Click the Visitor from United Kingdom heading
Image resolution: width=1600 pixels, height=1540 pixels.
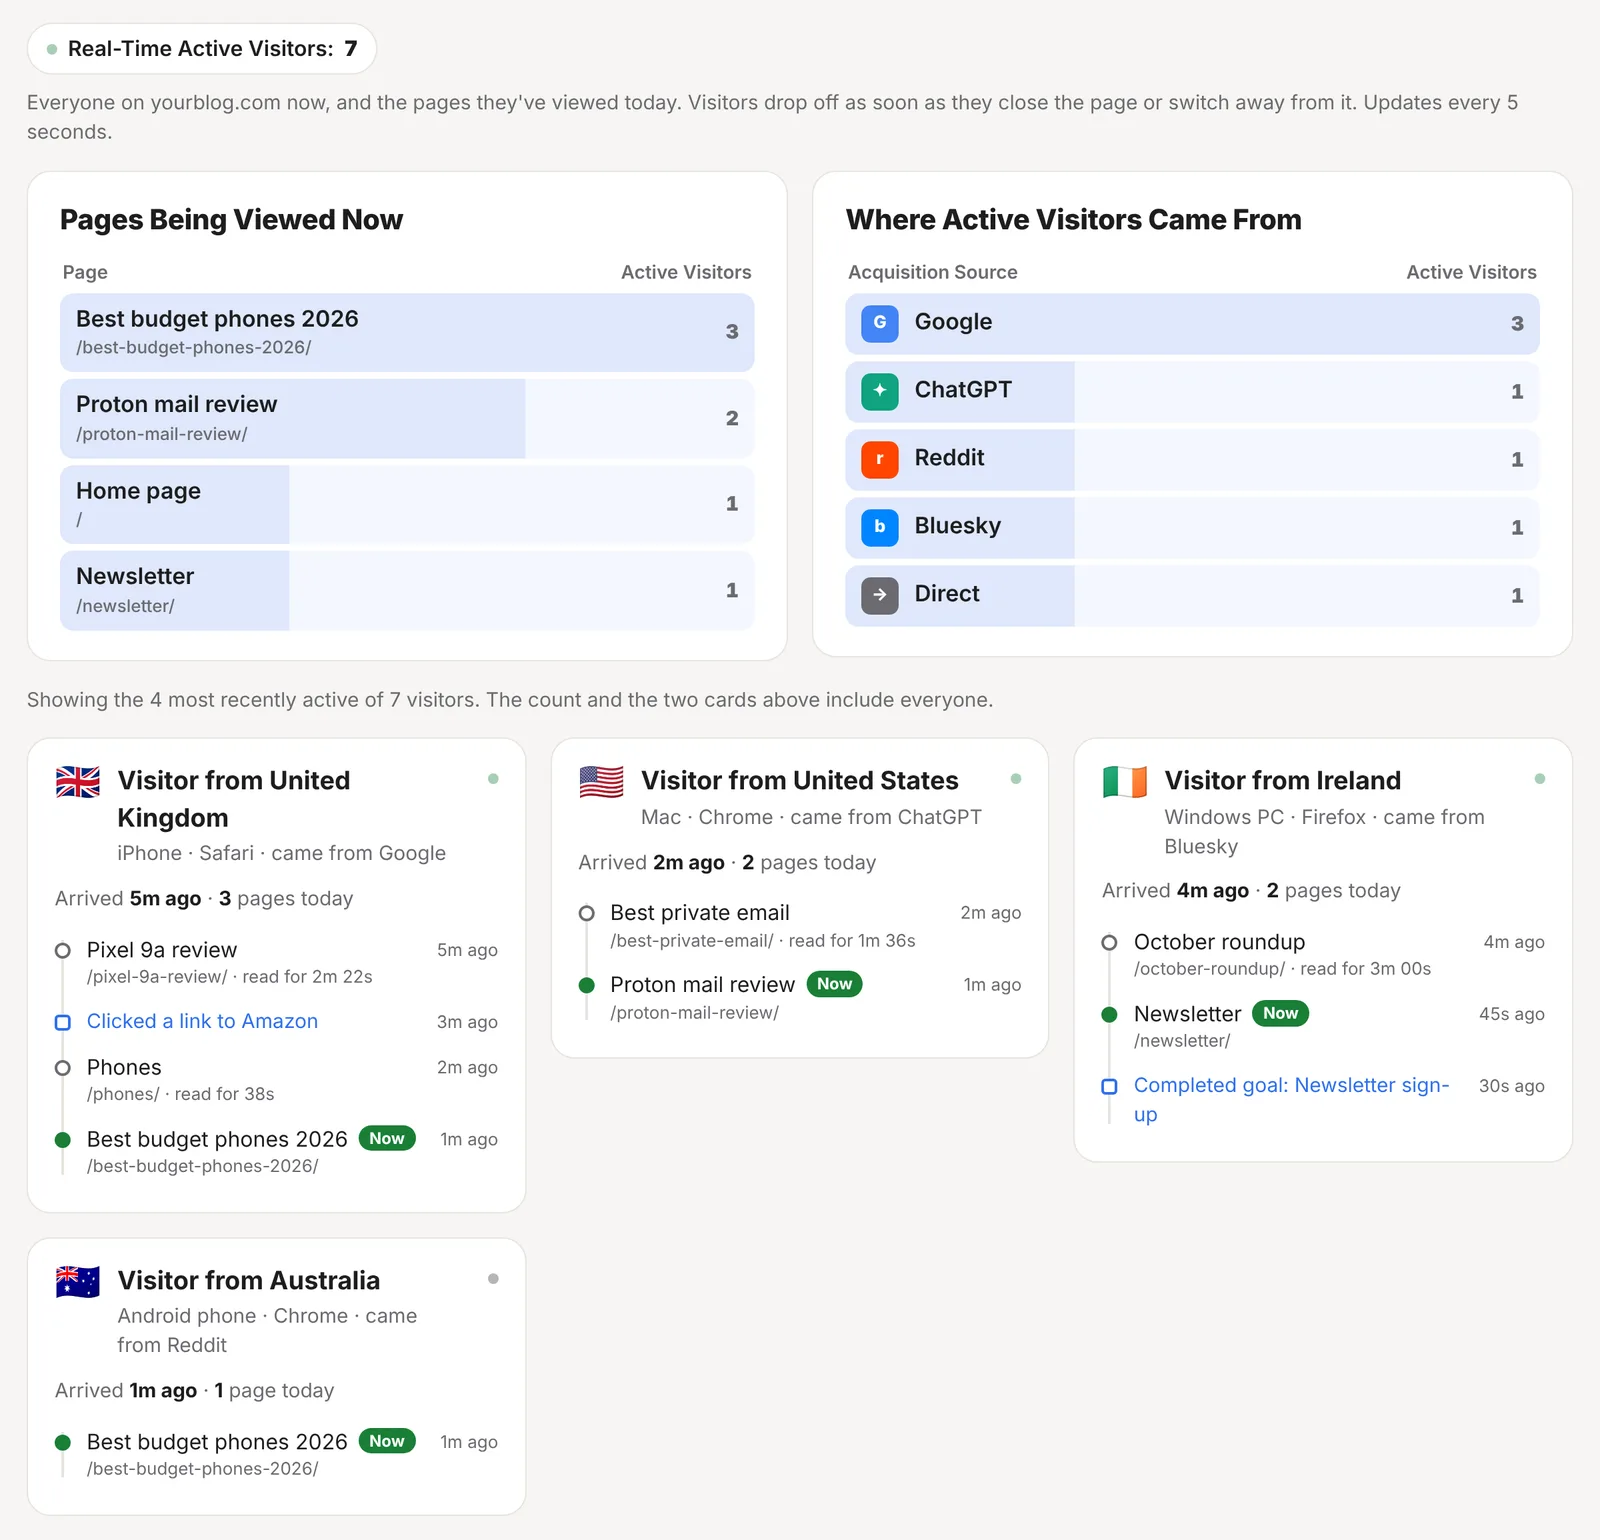234,799
